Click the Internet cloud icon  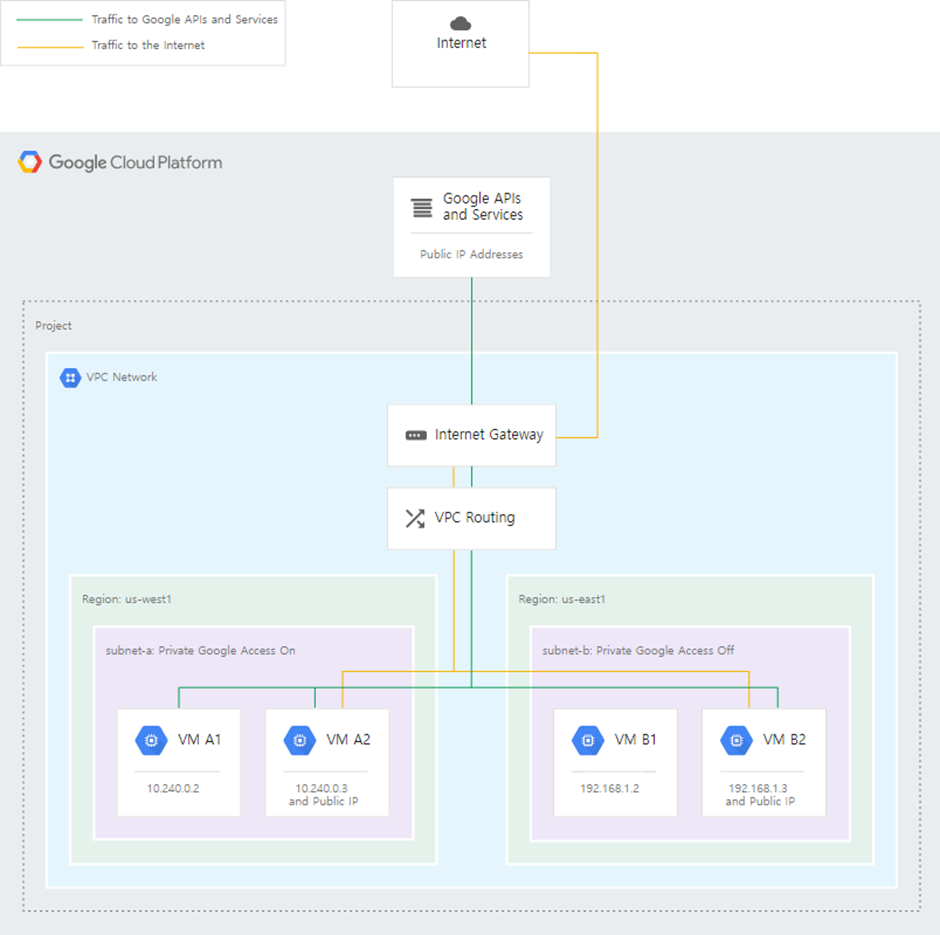[x=460, y=23]
